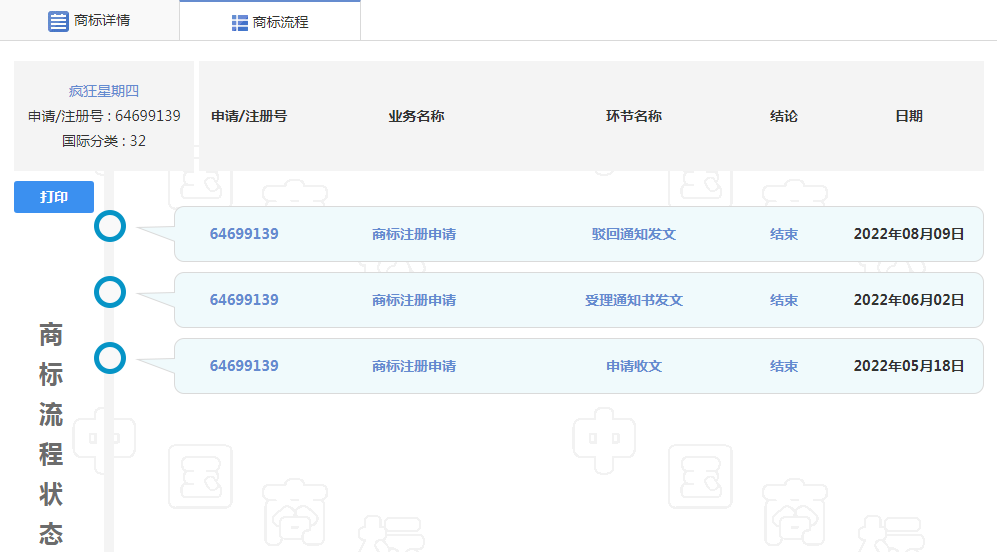The image size is (997, 552).
Task: Click 商标注册申请 in the 2022年06月02日 row
Action: pos(414,300)
